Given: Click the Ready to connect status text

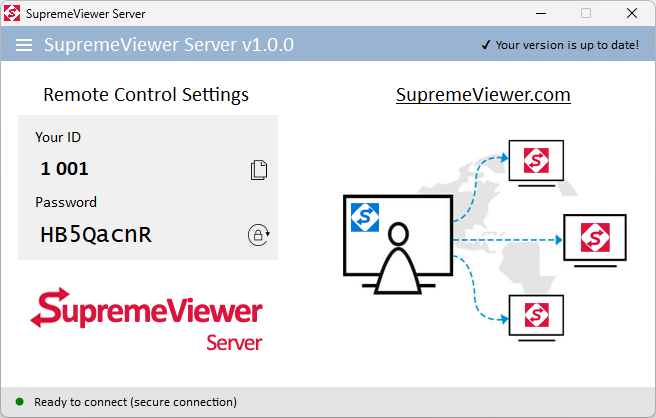Looking at the screenshot, I should (x=135, y=402).
